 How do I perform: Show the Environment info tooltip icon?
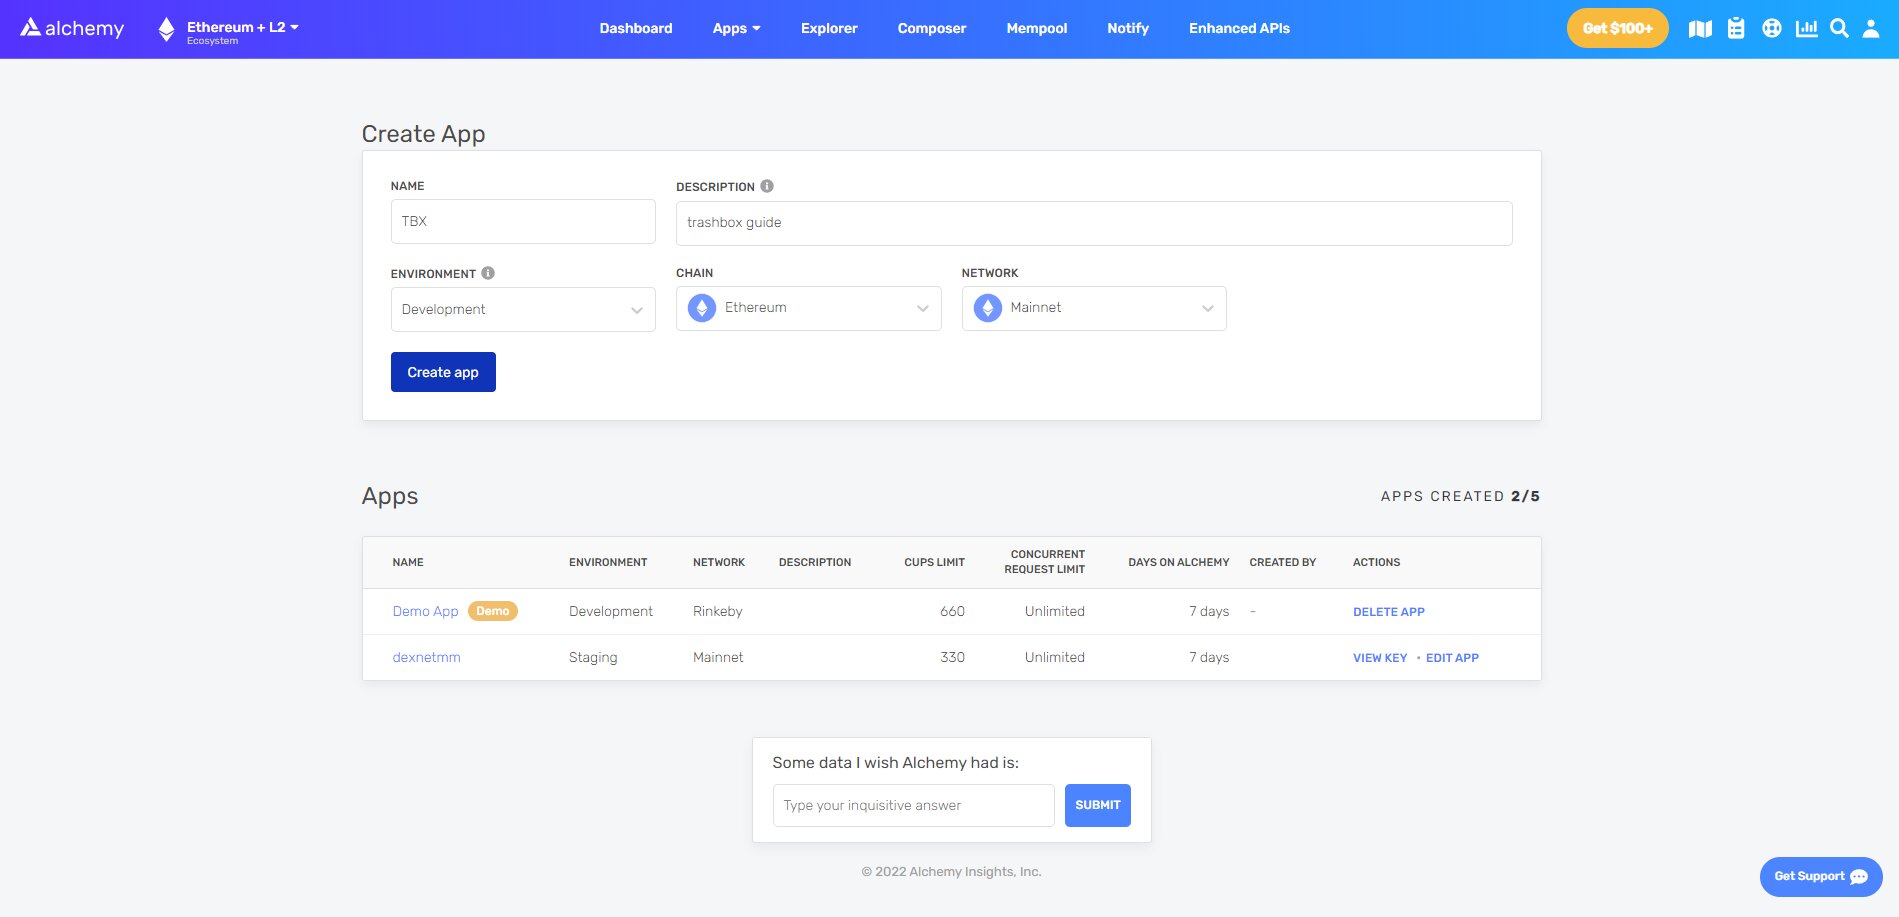[x=488, y=273]
